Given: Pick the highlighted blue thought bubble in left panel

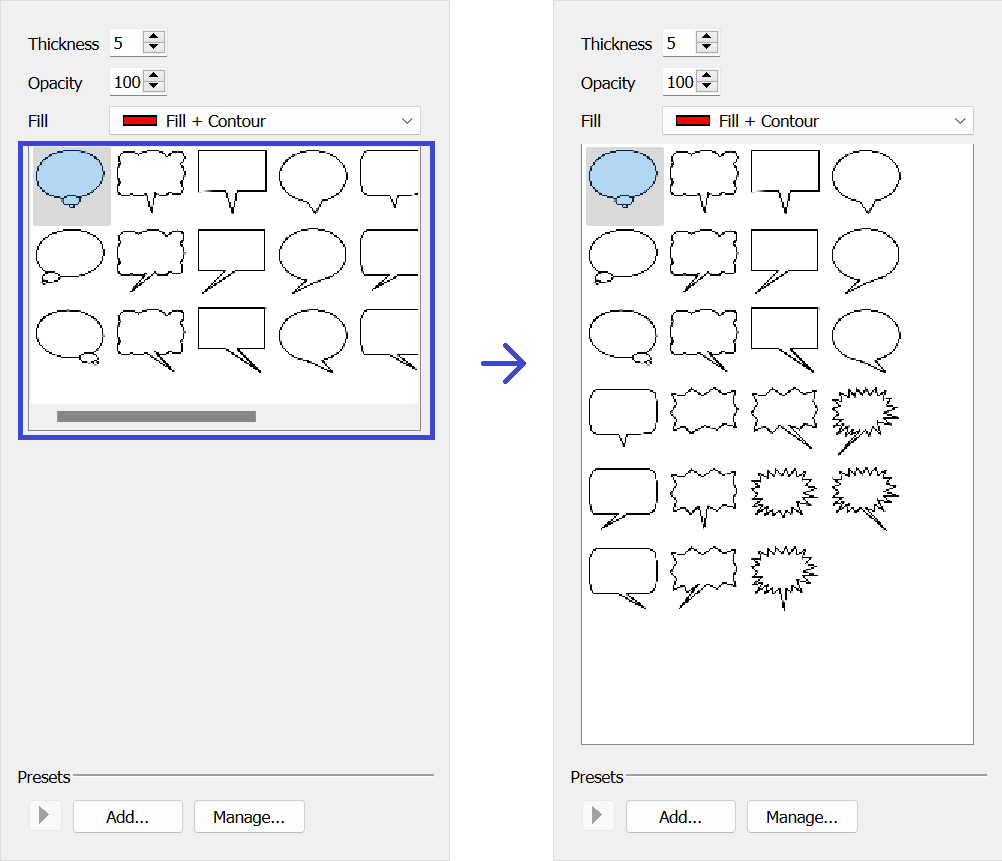Looking at the screenshot, I should (x=71, y=179).
